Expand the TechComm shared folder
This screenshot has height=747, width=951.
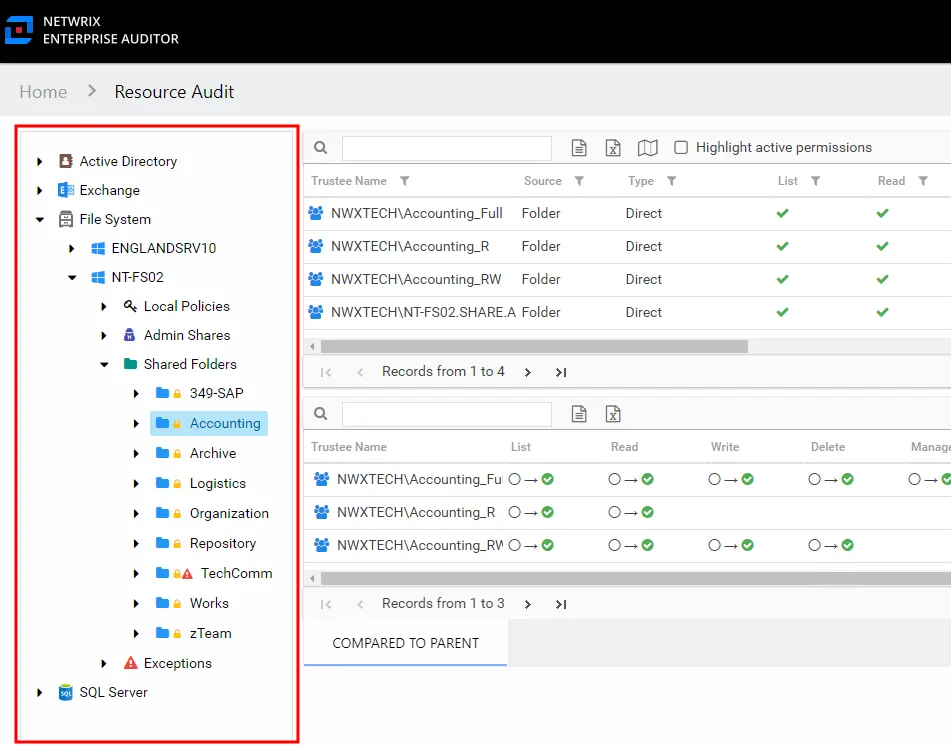(136, 573)
